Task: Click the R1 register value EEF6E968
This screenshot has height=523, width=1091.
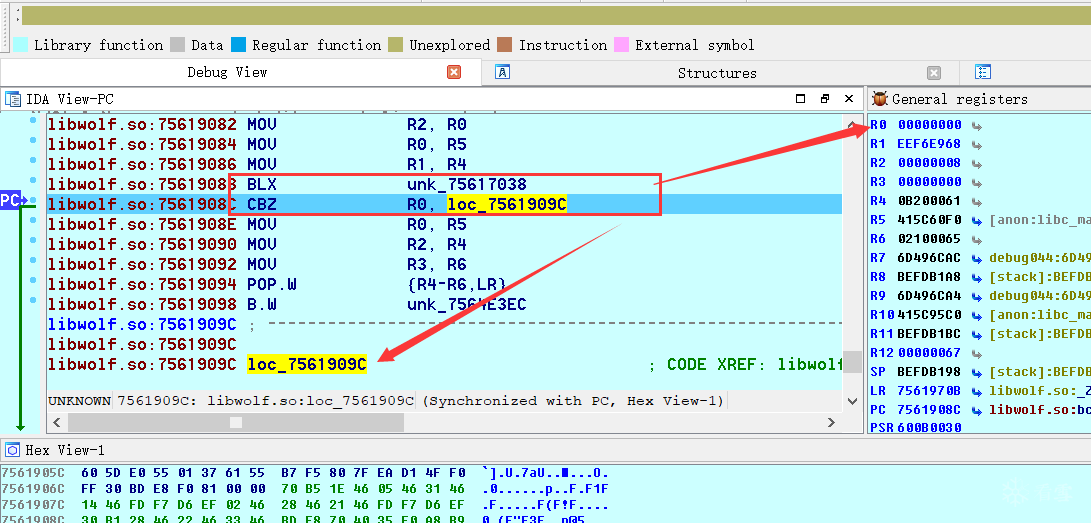Action: pyautogui.click(x=930, y=144)
